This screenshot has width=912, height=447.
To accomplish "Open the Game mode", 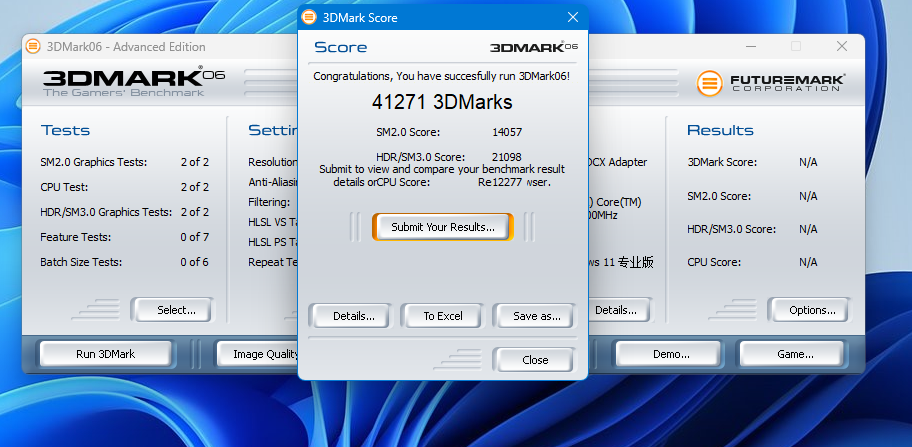I will click(795, 354).
